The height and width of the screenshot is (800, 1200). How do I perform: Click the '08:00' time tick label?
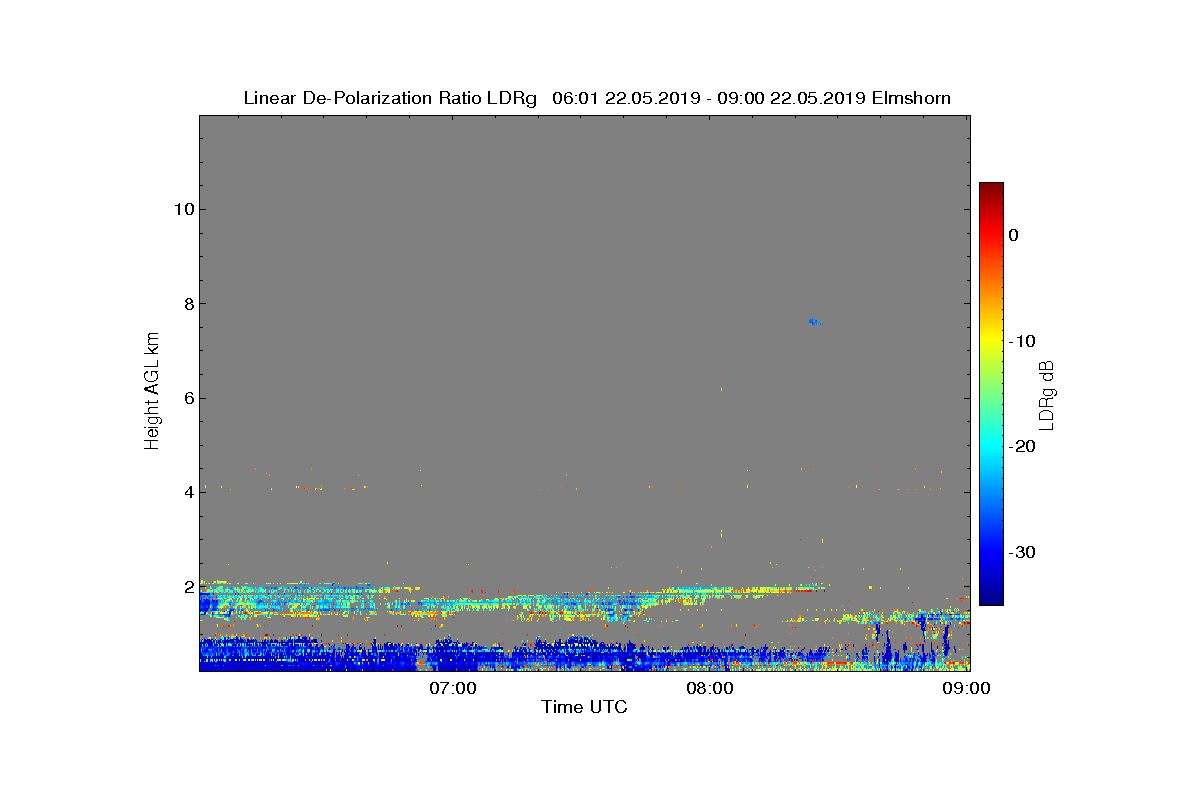coord(712,688)
